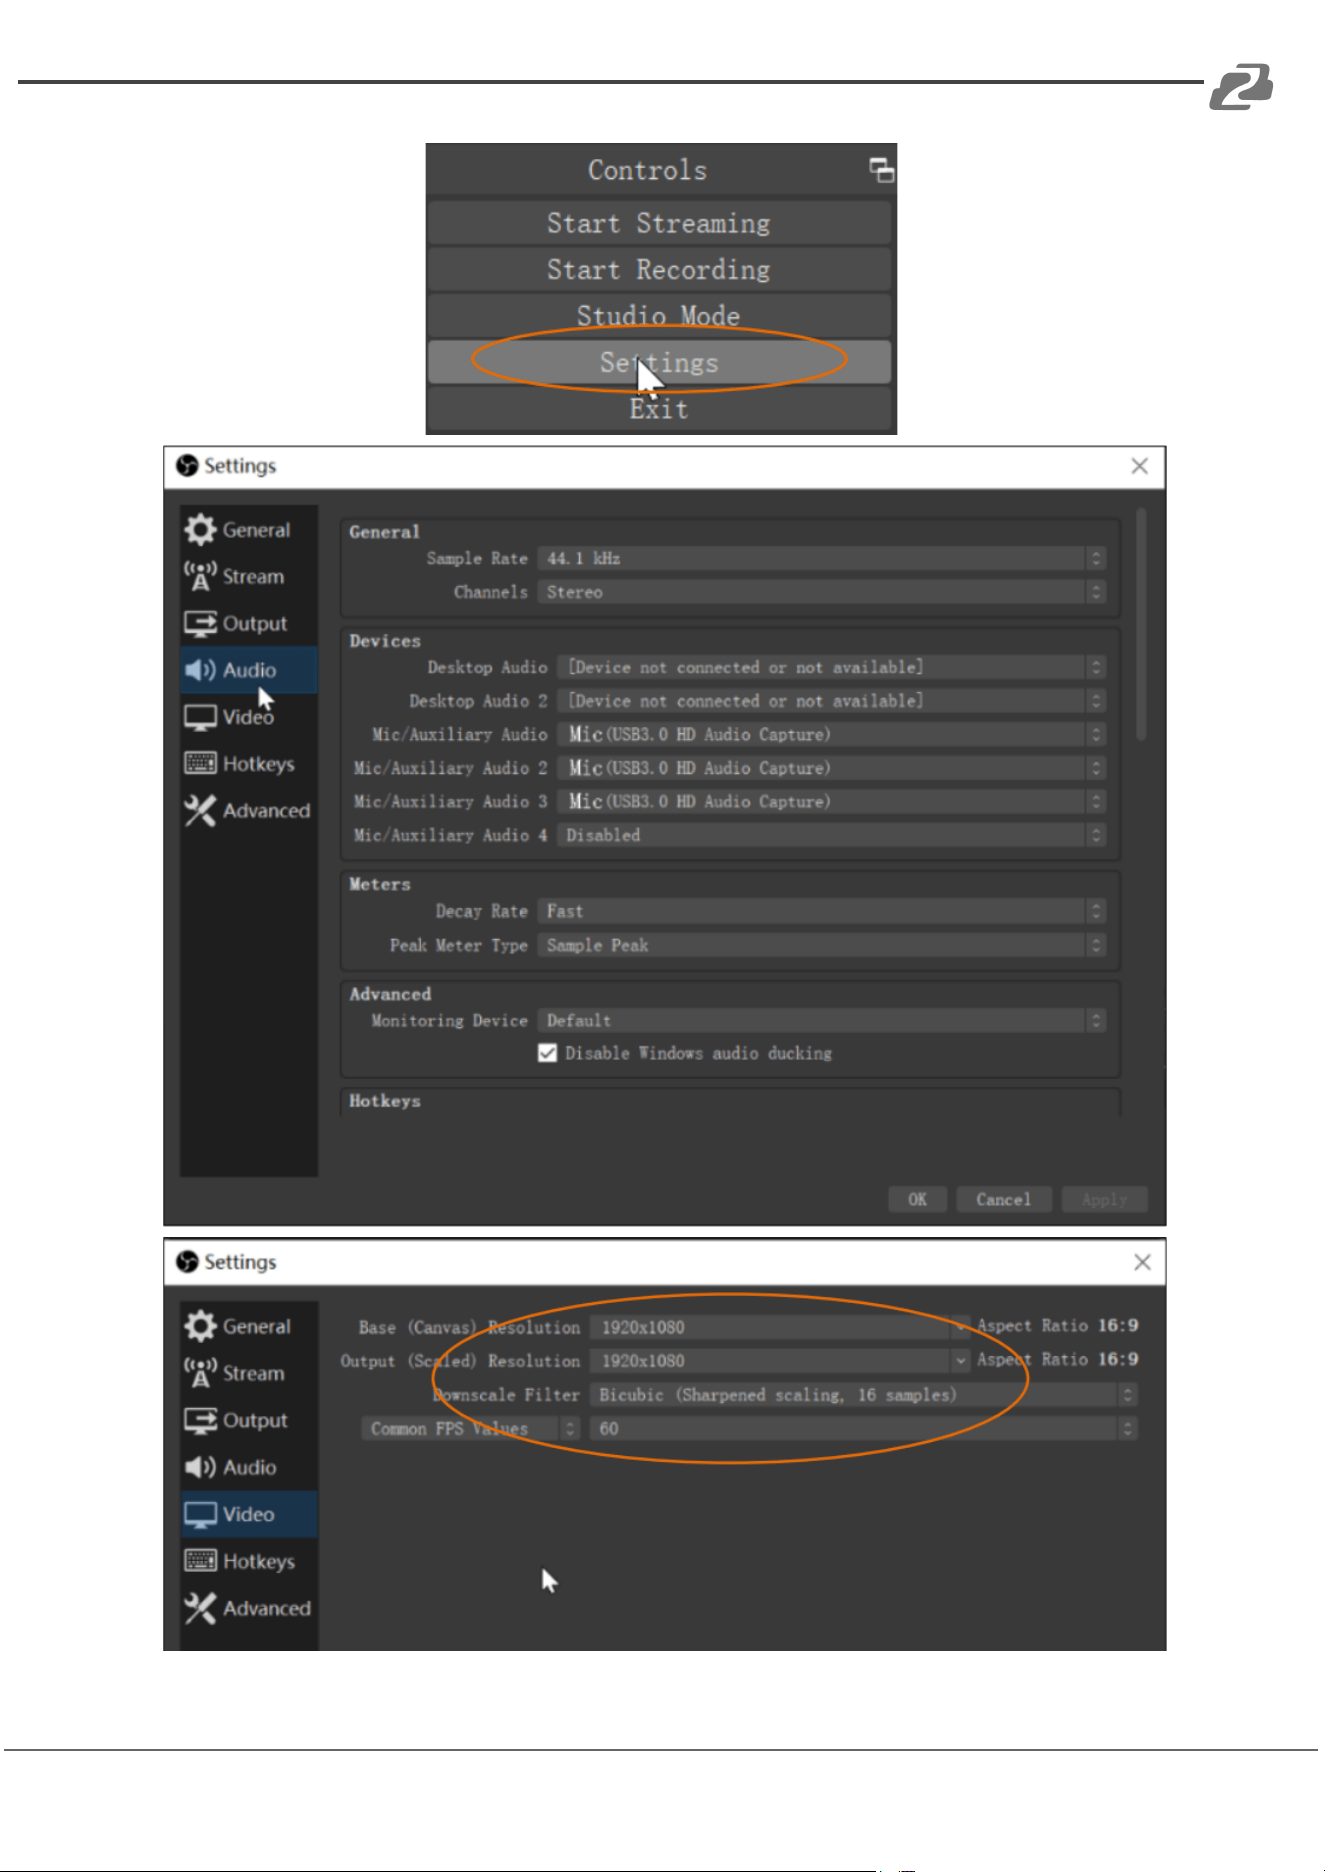Click the General gear icon in Video settings window
Viewport: 1325px width, 1872px height.
pos(200,1326)
